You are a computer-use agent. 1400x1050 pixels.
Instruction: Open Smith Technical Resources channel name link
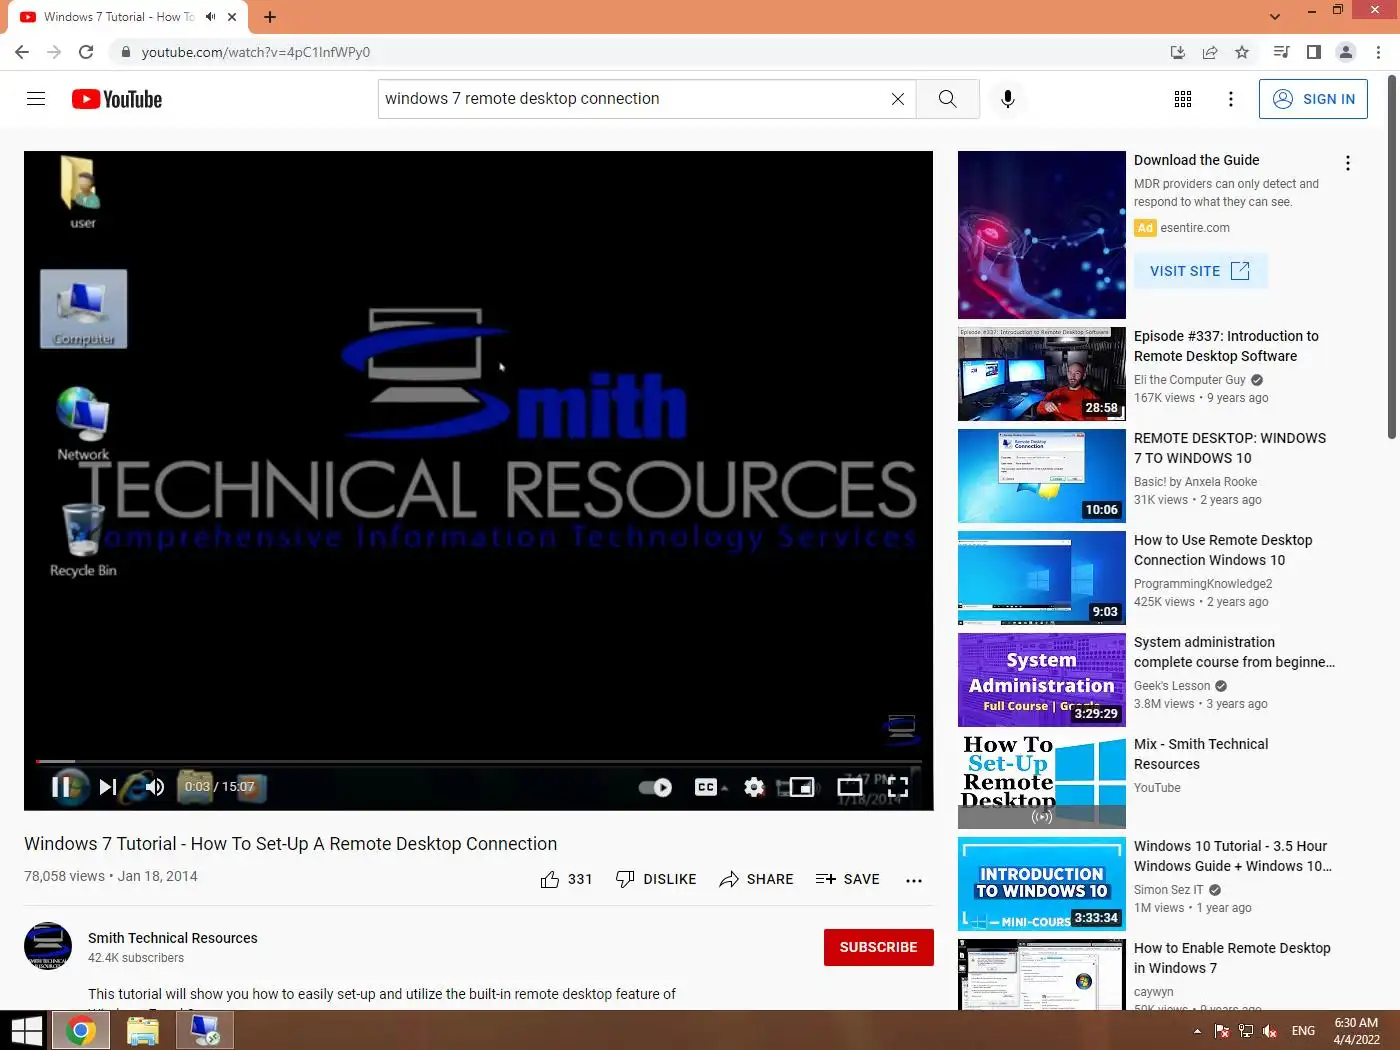click(173, 938)
